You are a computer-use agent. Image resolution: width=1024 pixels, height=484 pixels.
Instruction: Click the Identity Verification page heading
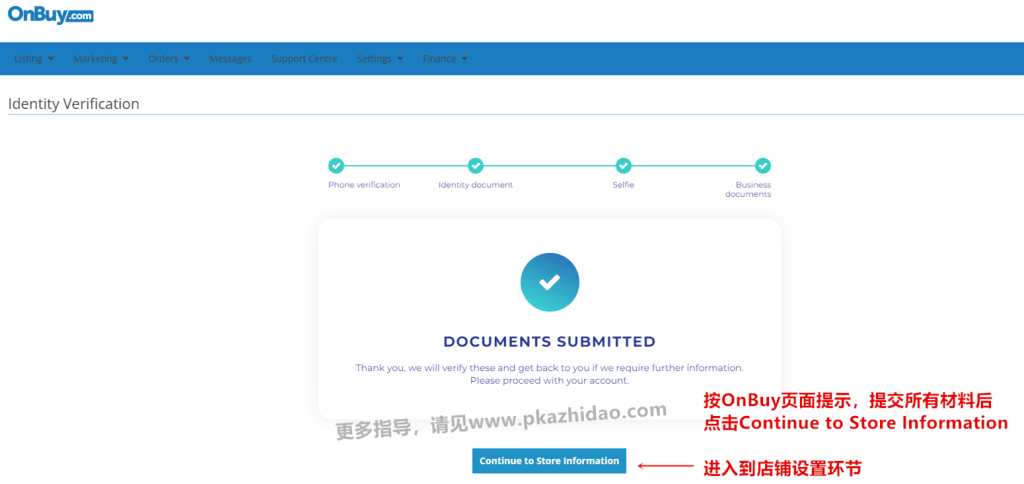tap(74, 104)
